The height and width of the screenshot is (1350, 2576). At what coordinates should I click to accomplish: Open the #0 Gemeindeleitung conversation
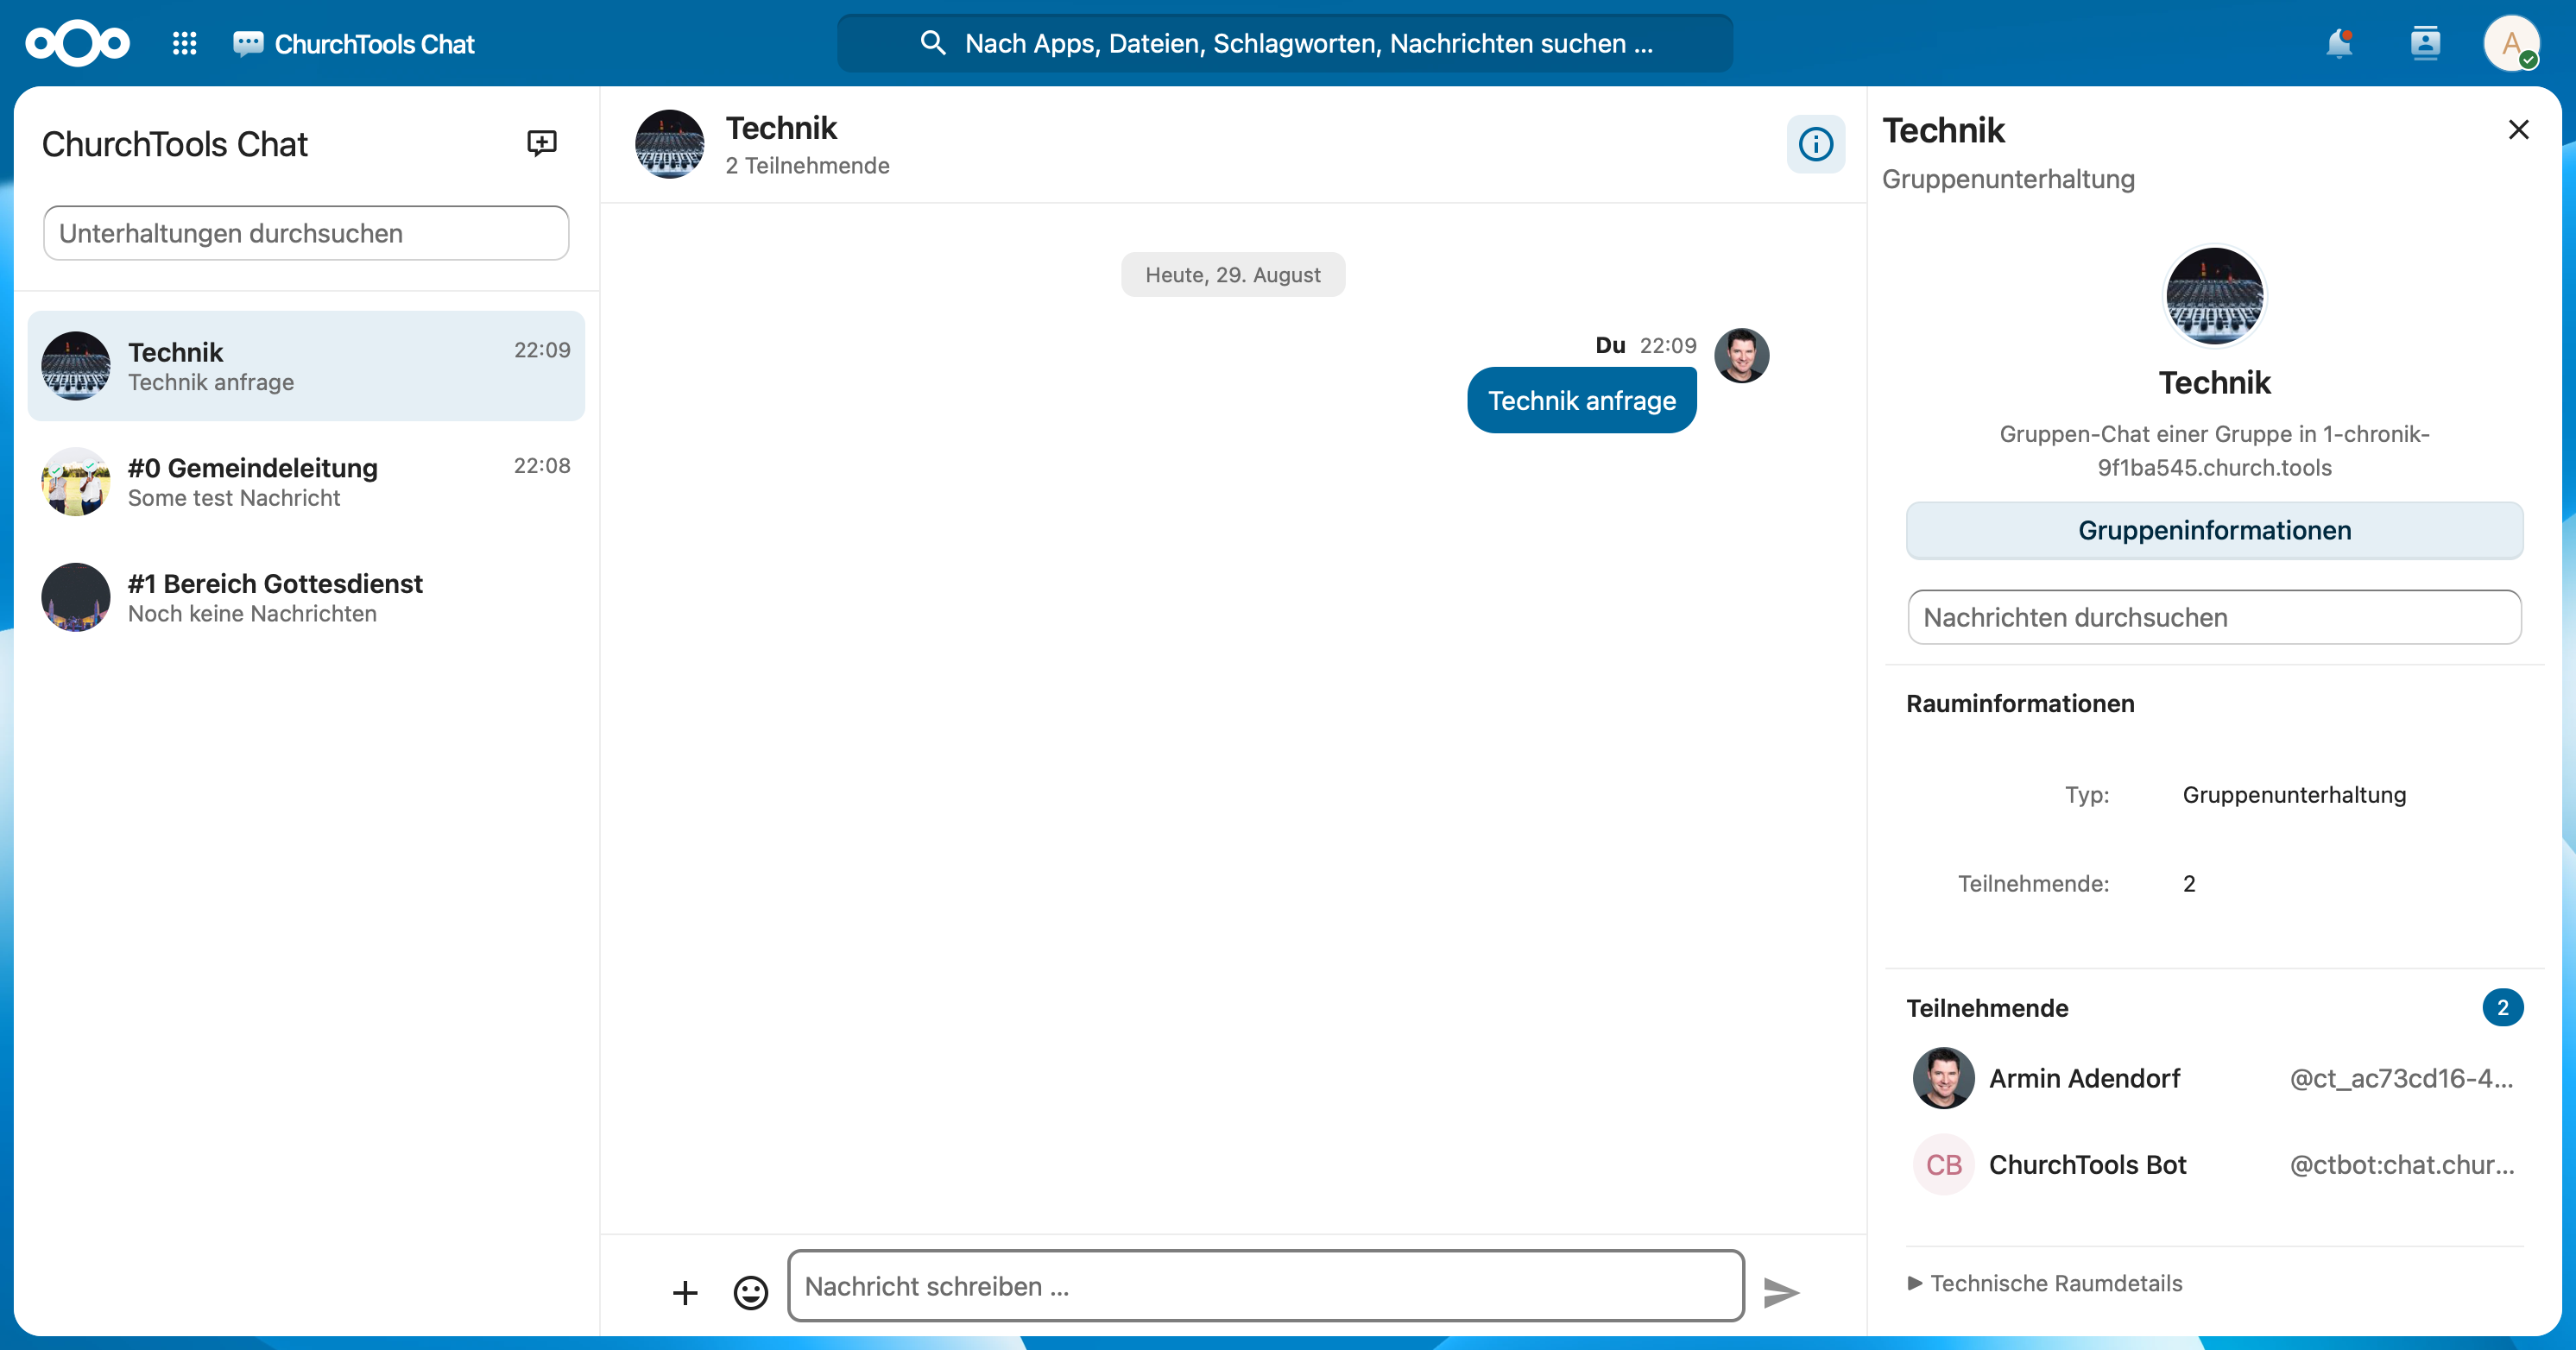tap(306, 482)
